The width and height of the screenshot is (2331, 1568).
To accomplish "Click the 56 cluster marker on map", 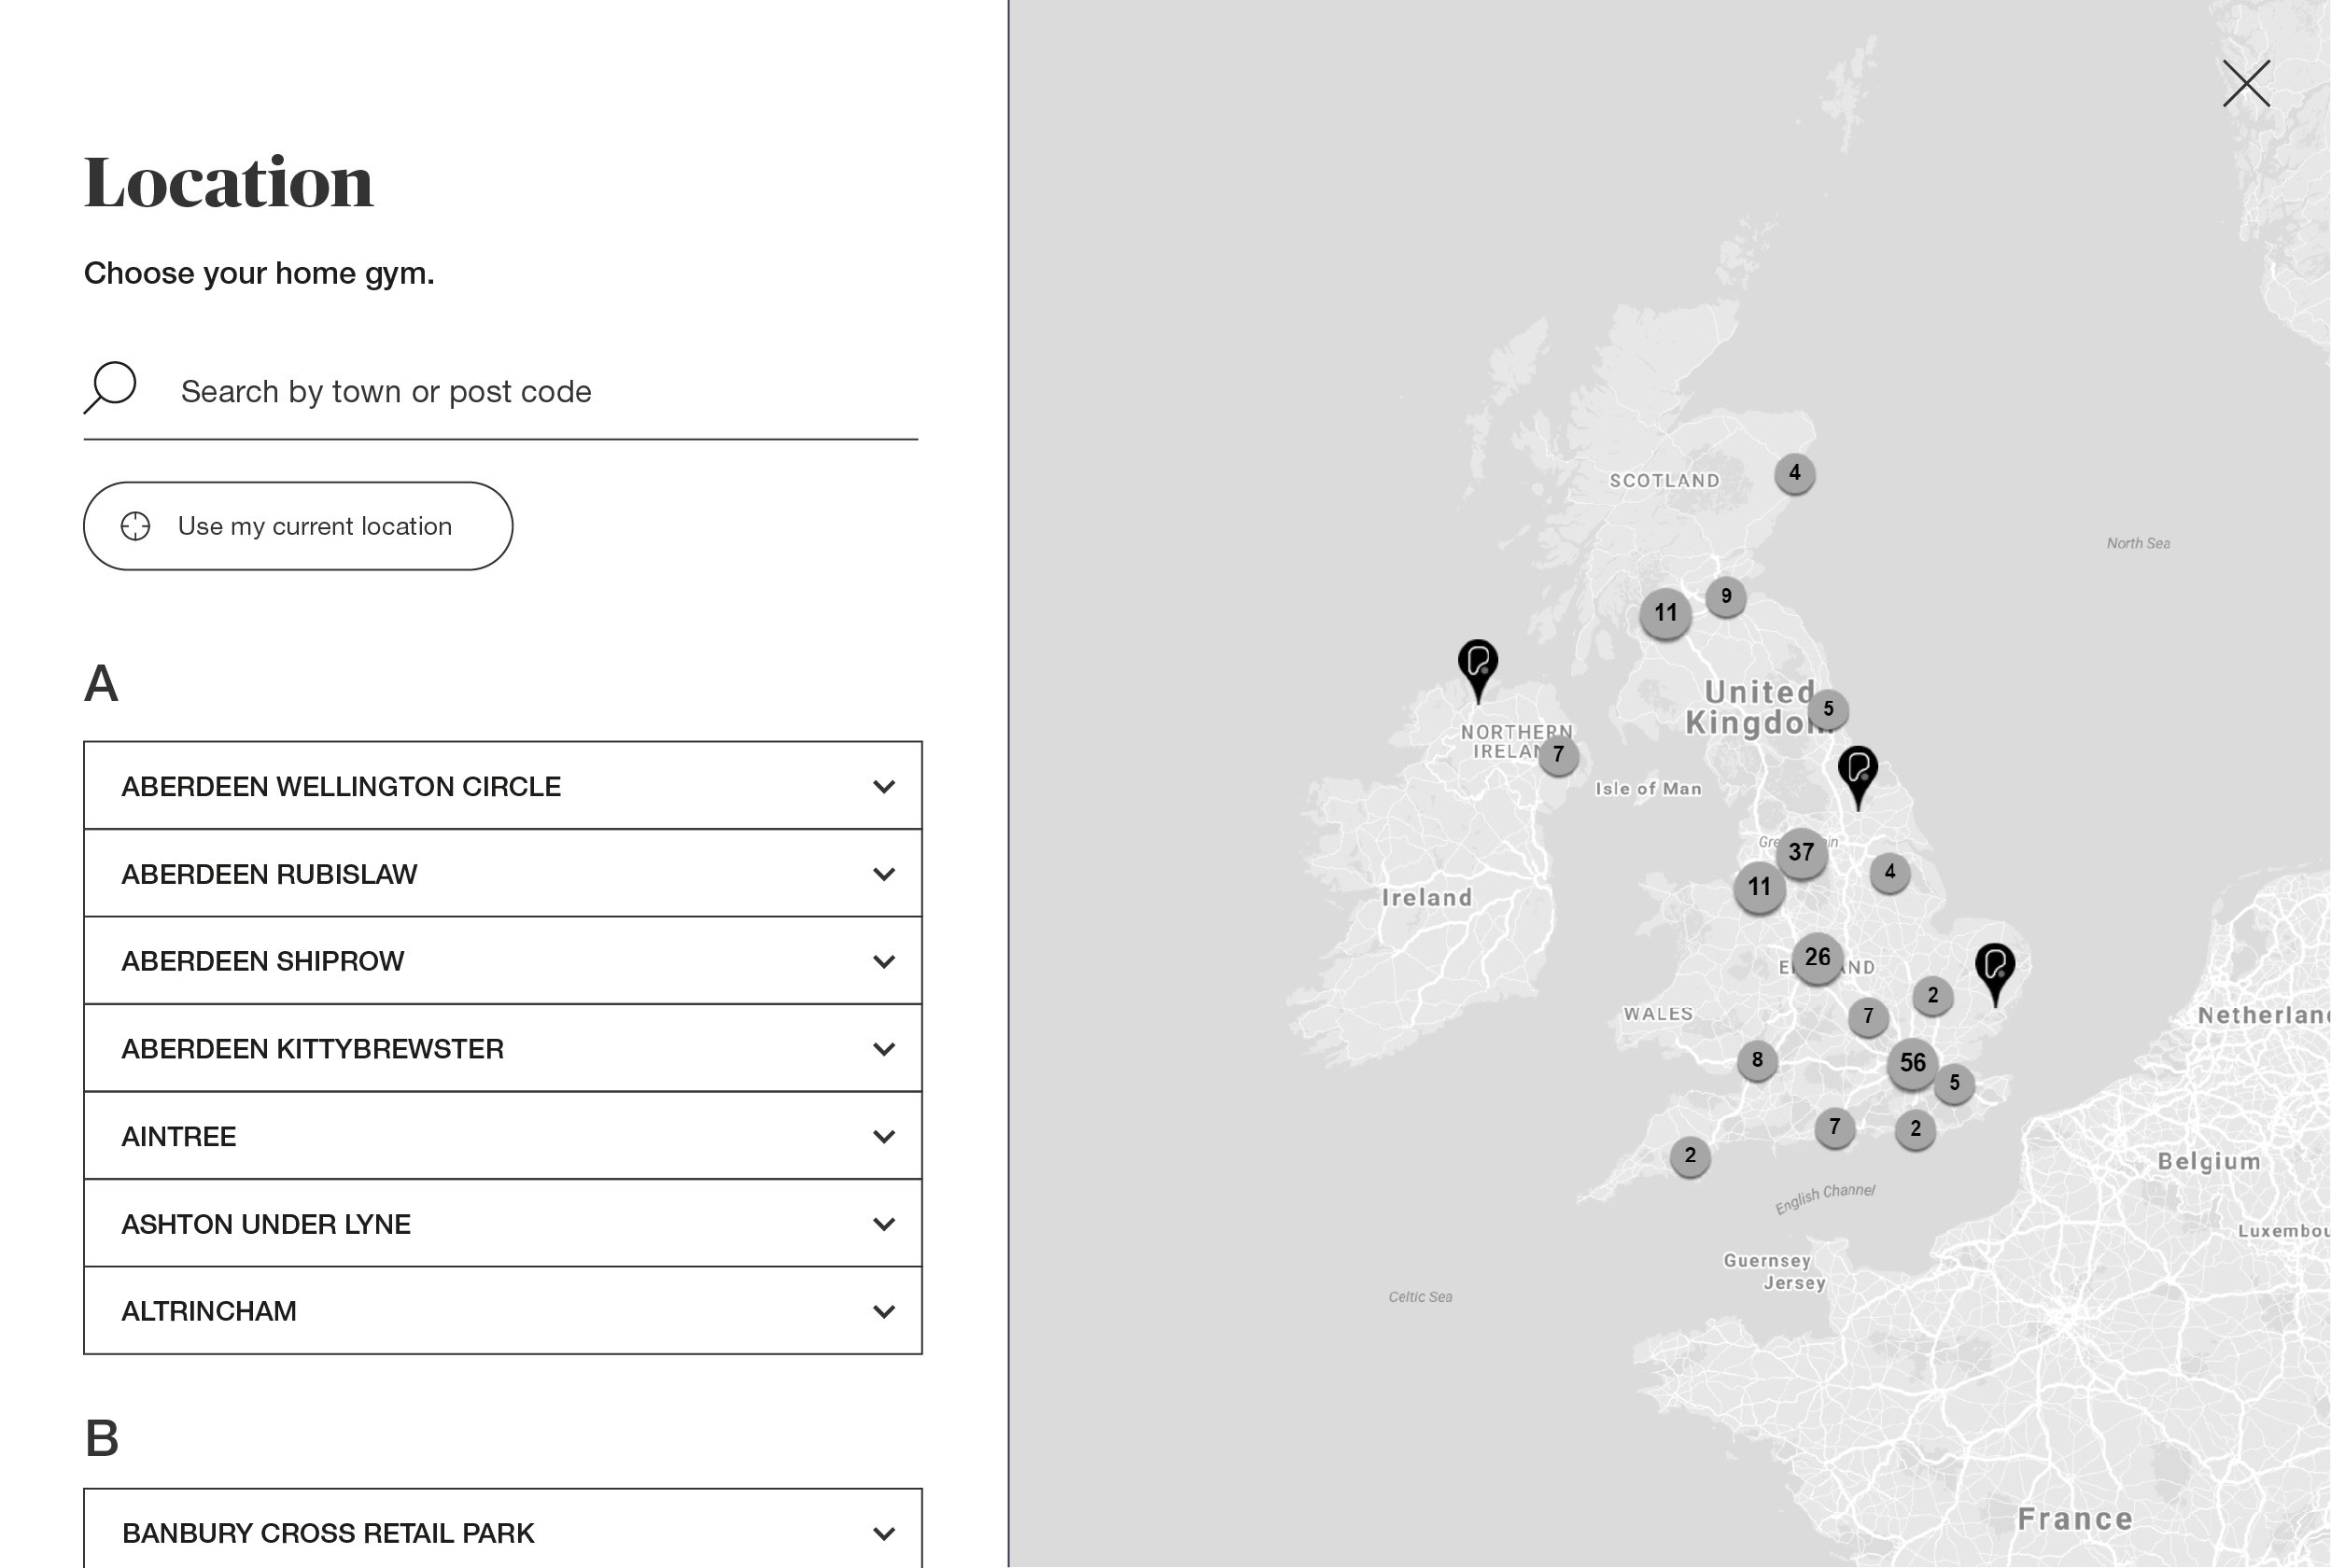I will 1912,1063.
